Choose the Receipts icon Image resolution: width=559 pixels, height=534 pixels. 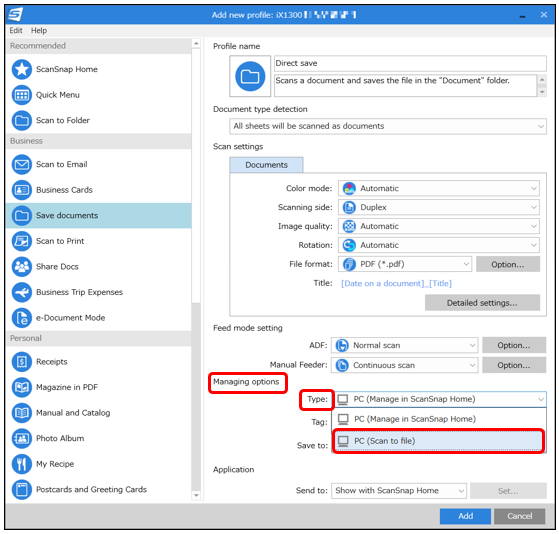point(22,362)
